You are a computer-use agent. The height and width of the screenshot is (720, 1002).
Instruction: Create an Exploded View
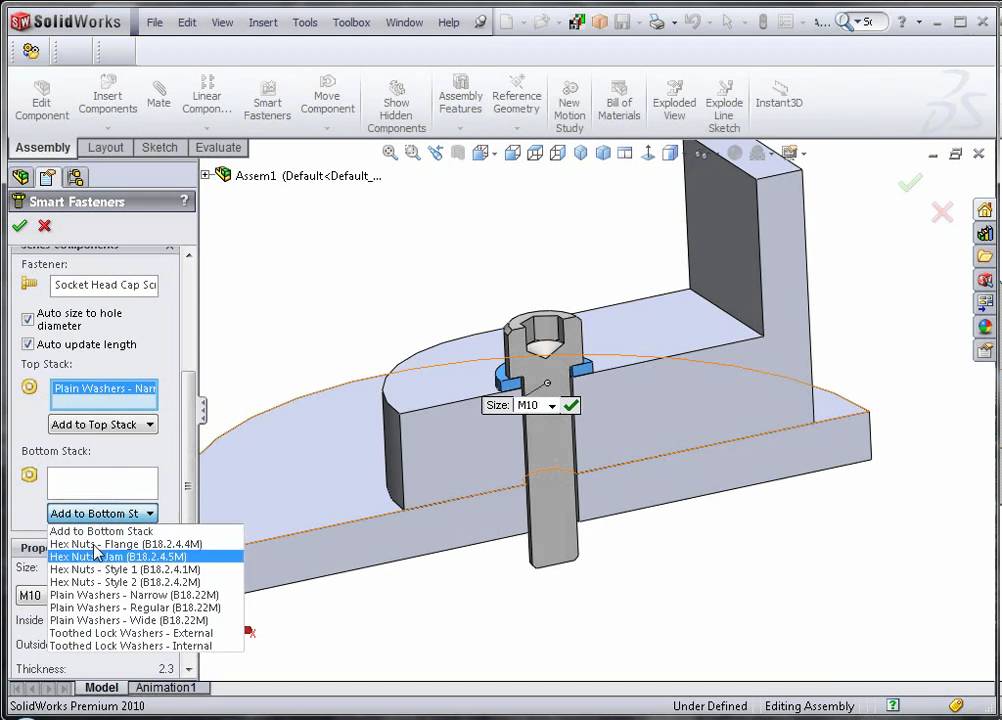tap(674, 100)
